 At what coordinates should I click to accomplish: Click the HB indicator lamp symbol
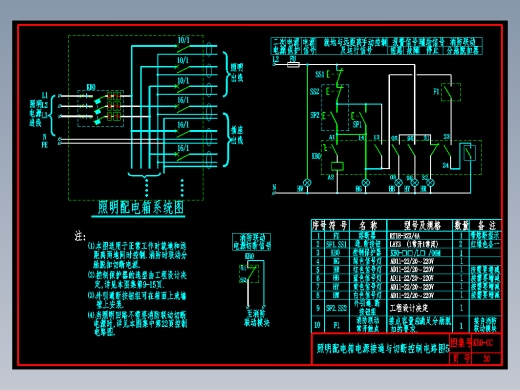click(398, 183)
